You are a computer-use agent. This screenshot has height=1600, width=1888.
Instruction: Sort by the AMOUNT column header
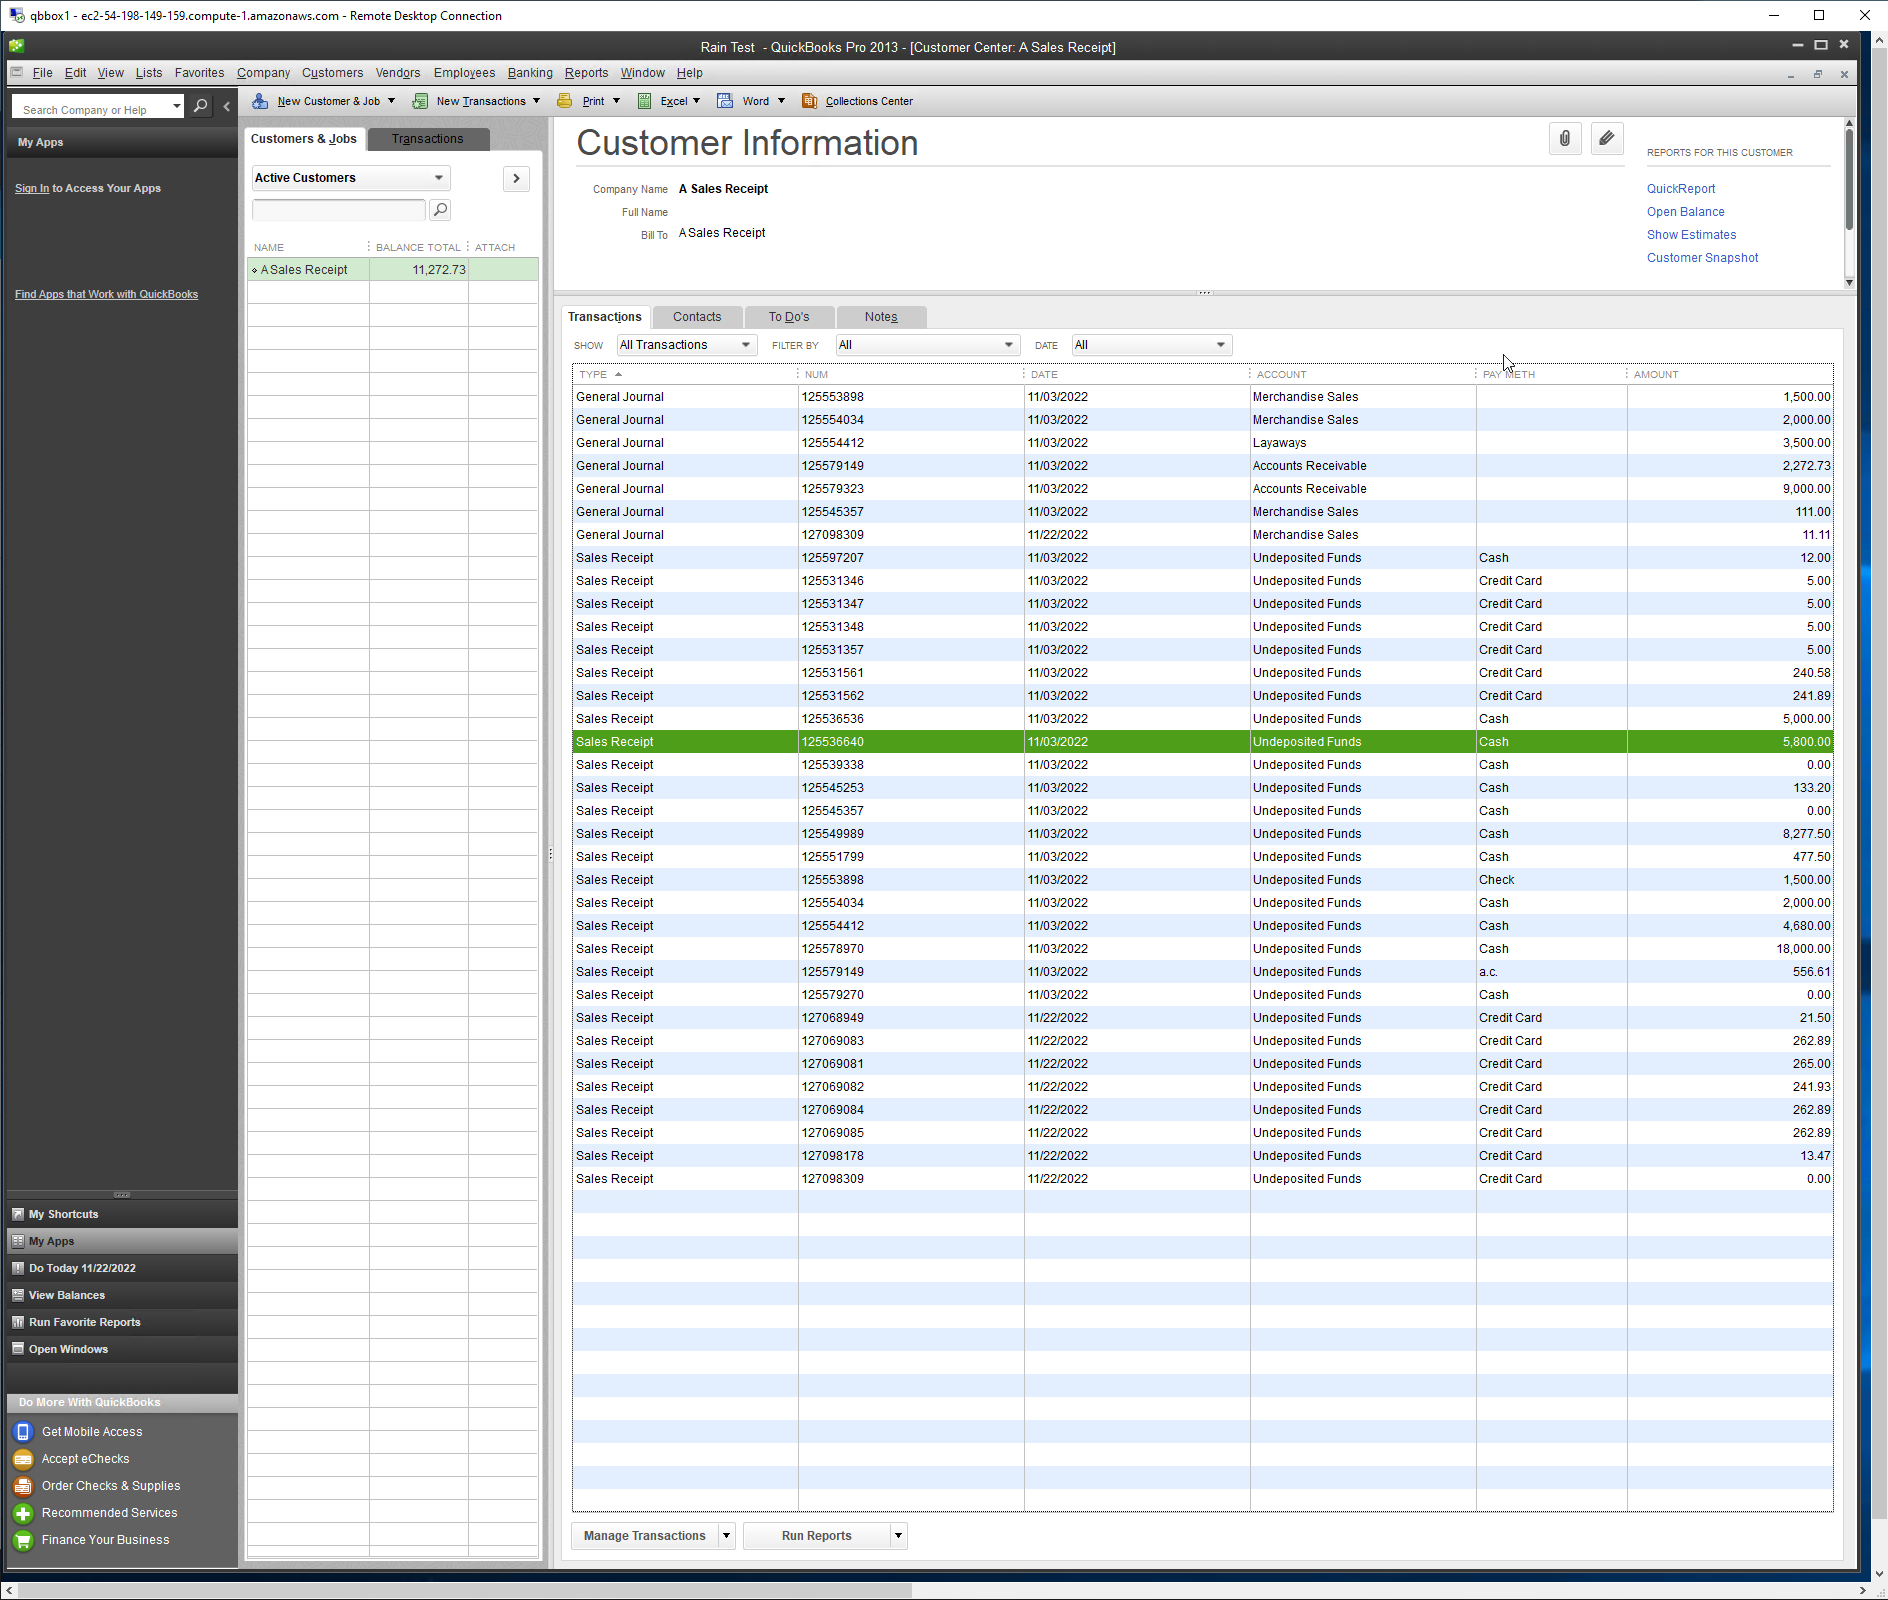click(x=1730, y=374)
